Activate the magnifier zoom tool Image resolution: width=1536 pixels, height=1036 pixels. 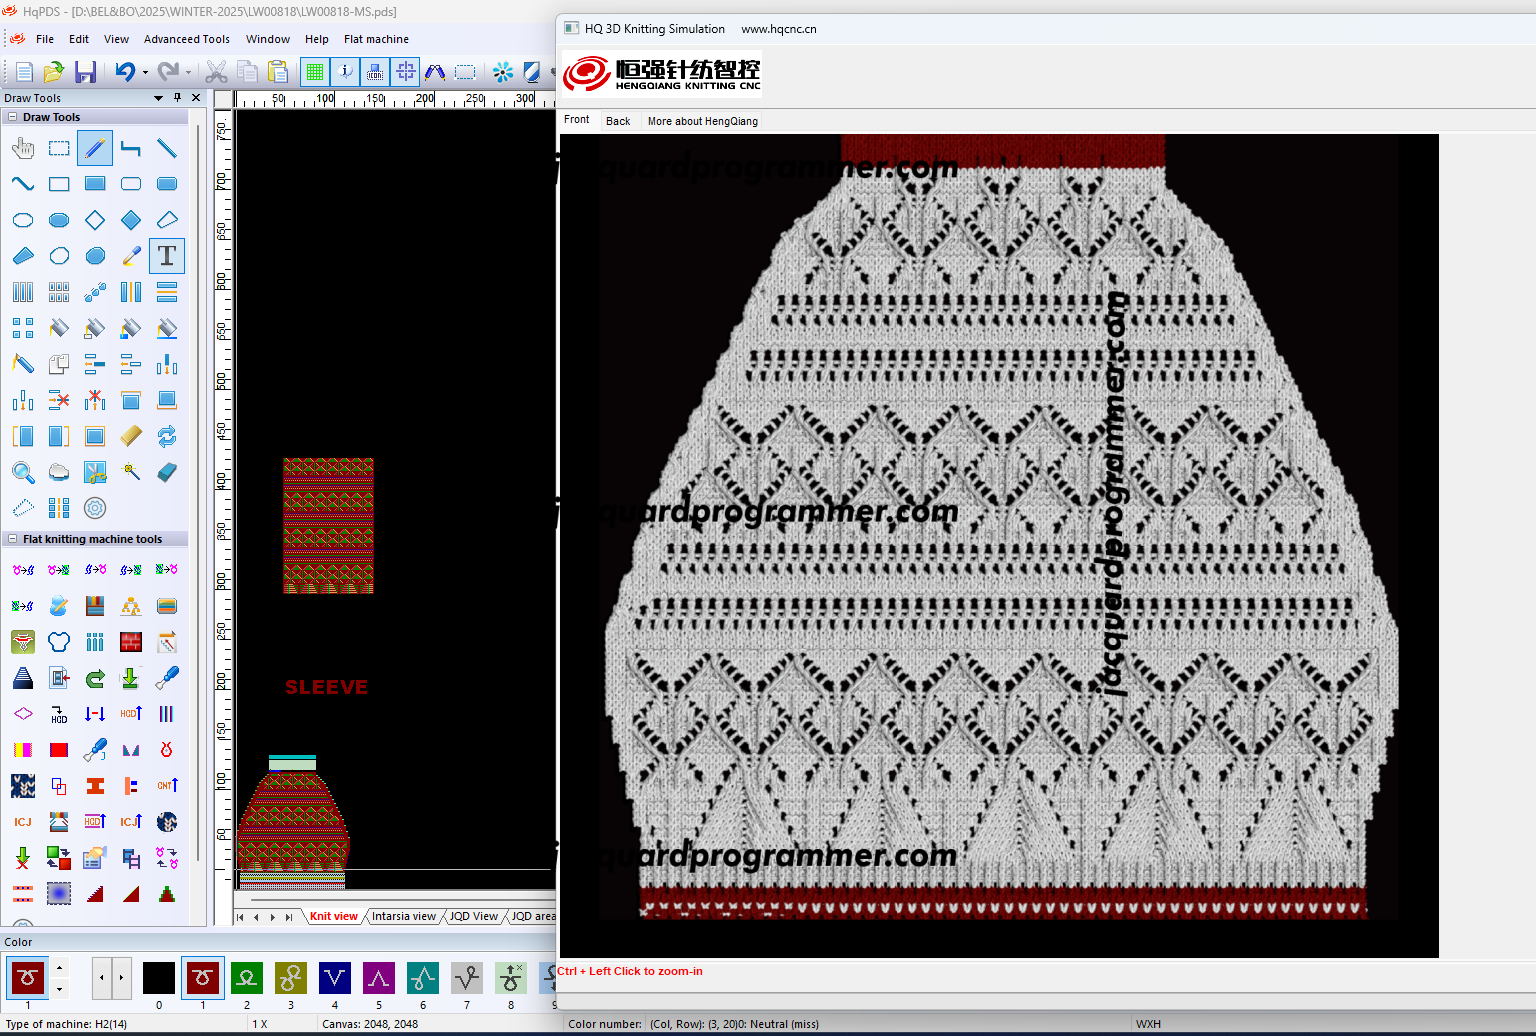[x=23, y=472]
